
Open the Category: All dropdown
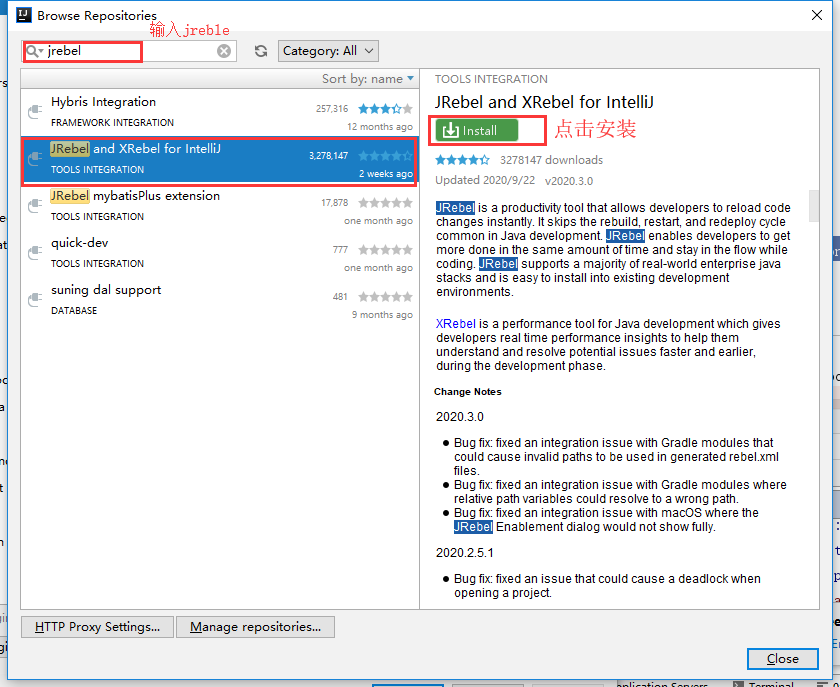(328, 51)
